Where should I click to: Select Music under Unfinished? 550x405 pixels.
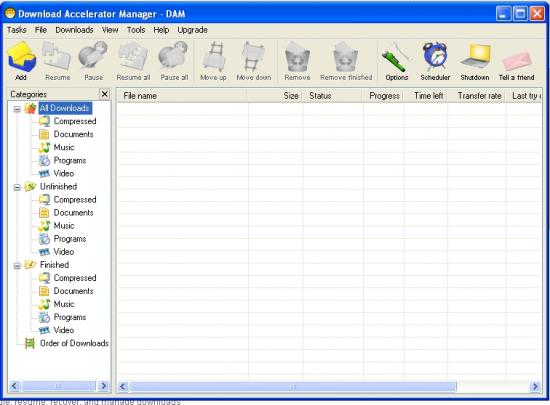[64, 226]
